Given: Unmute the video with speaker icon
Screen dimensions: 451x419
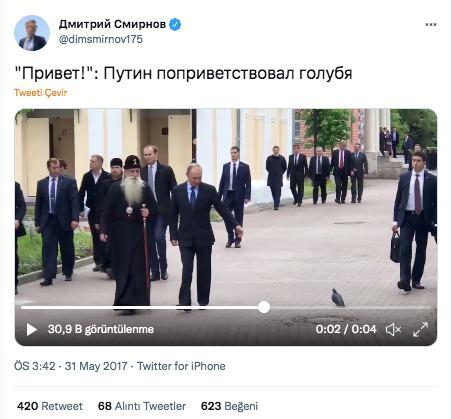Looking at the screenshot, I should 393,329.
